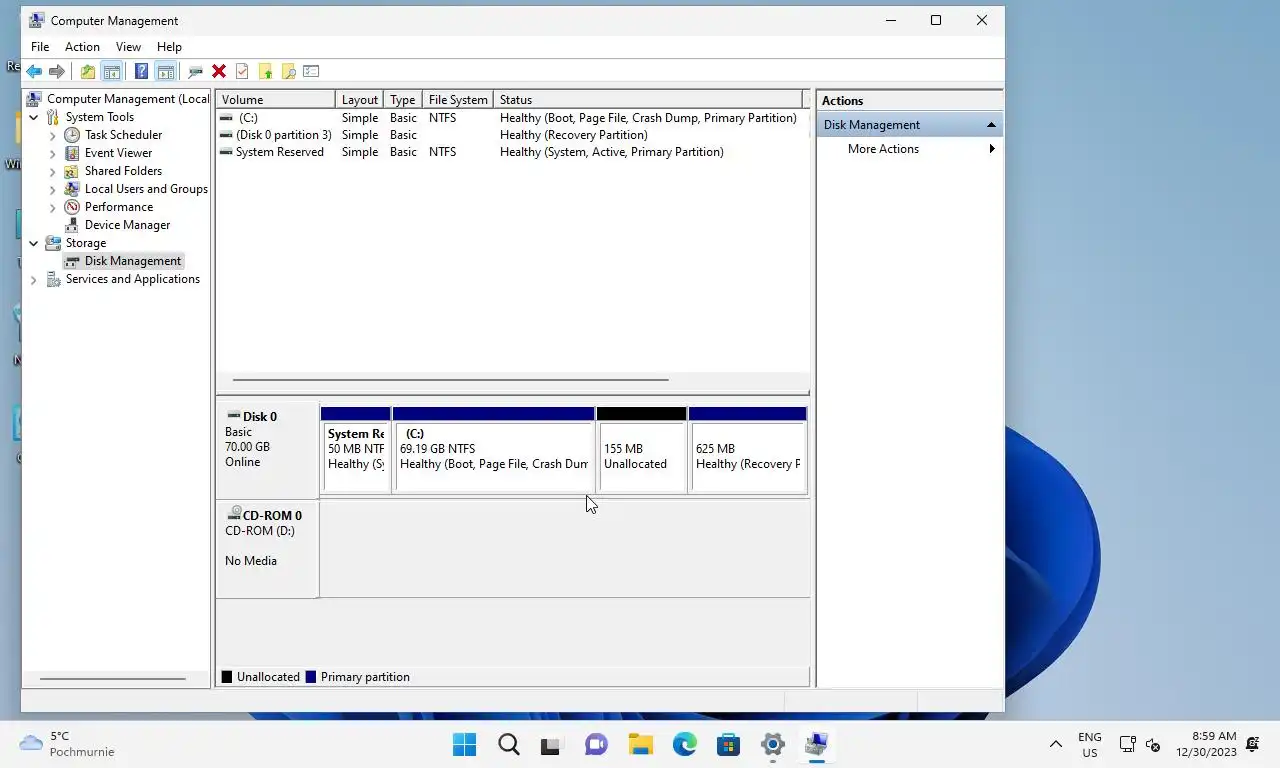Open the Help menu
The width and height of the screenshot is (1280, 768).
click(x=169, y=47)
